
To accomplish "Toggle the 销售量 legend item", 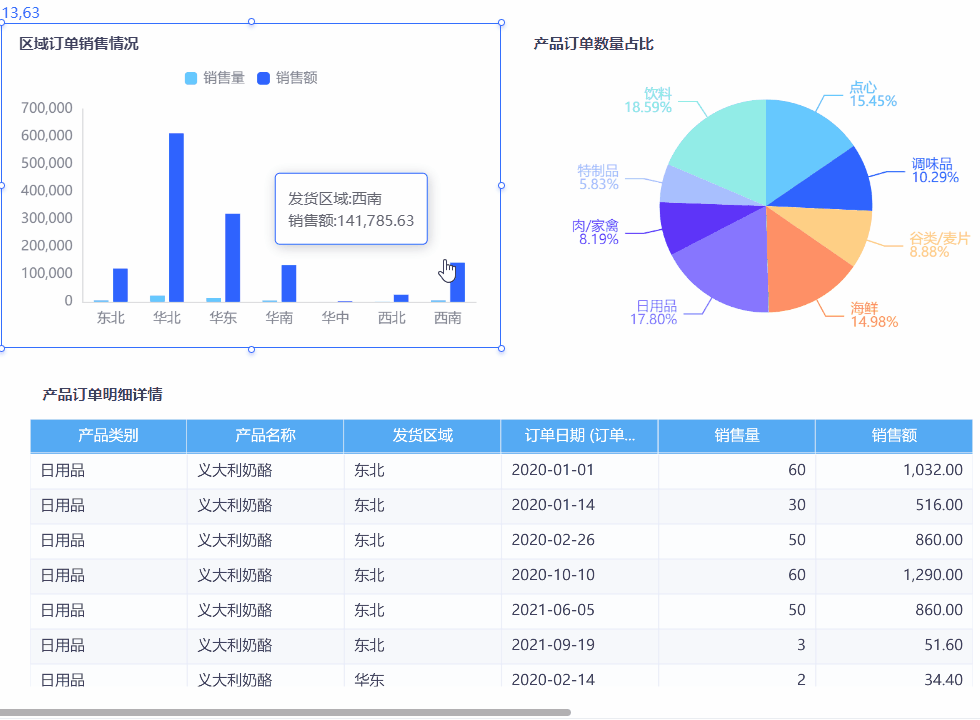I will point(215,78).
